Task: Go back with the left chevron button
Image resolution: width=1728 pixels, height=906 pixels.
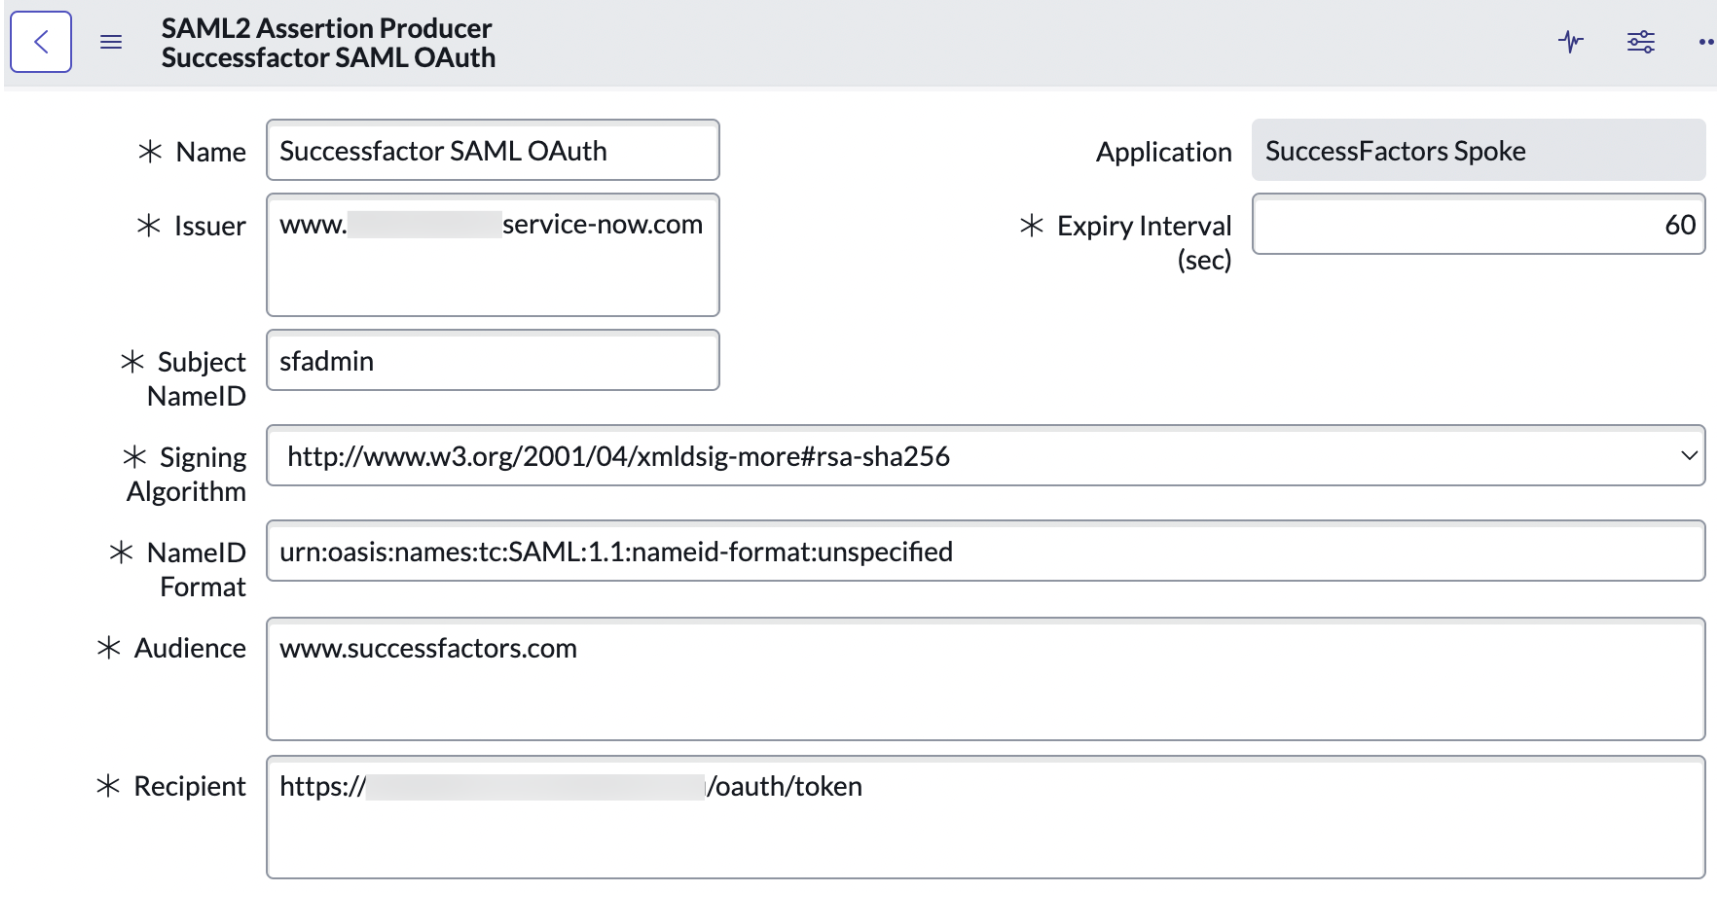Action: (41, 42)
